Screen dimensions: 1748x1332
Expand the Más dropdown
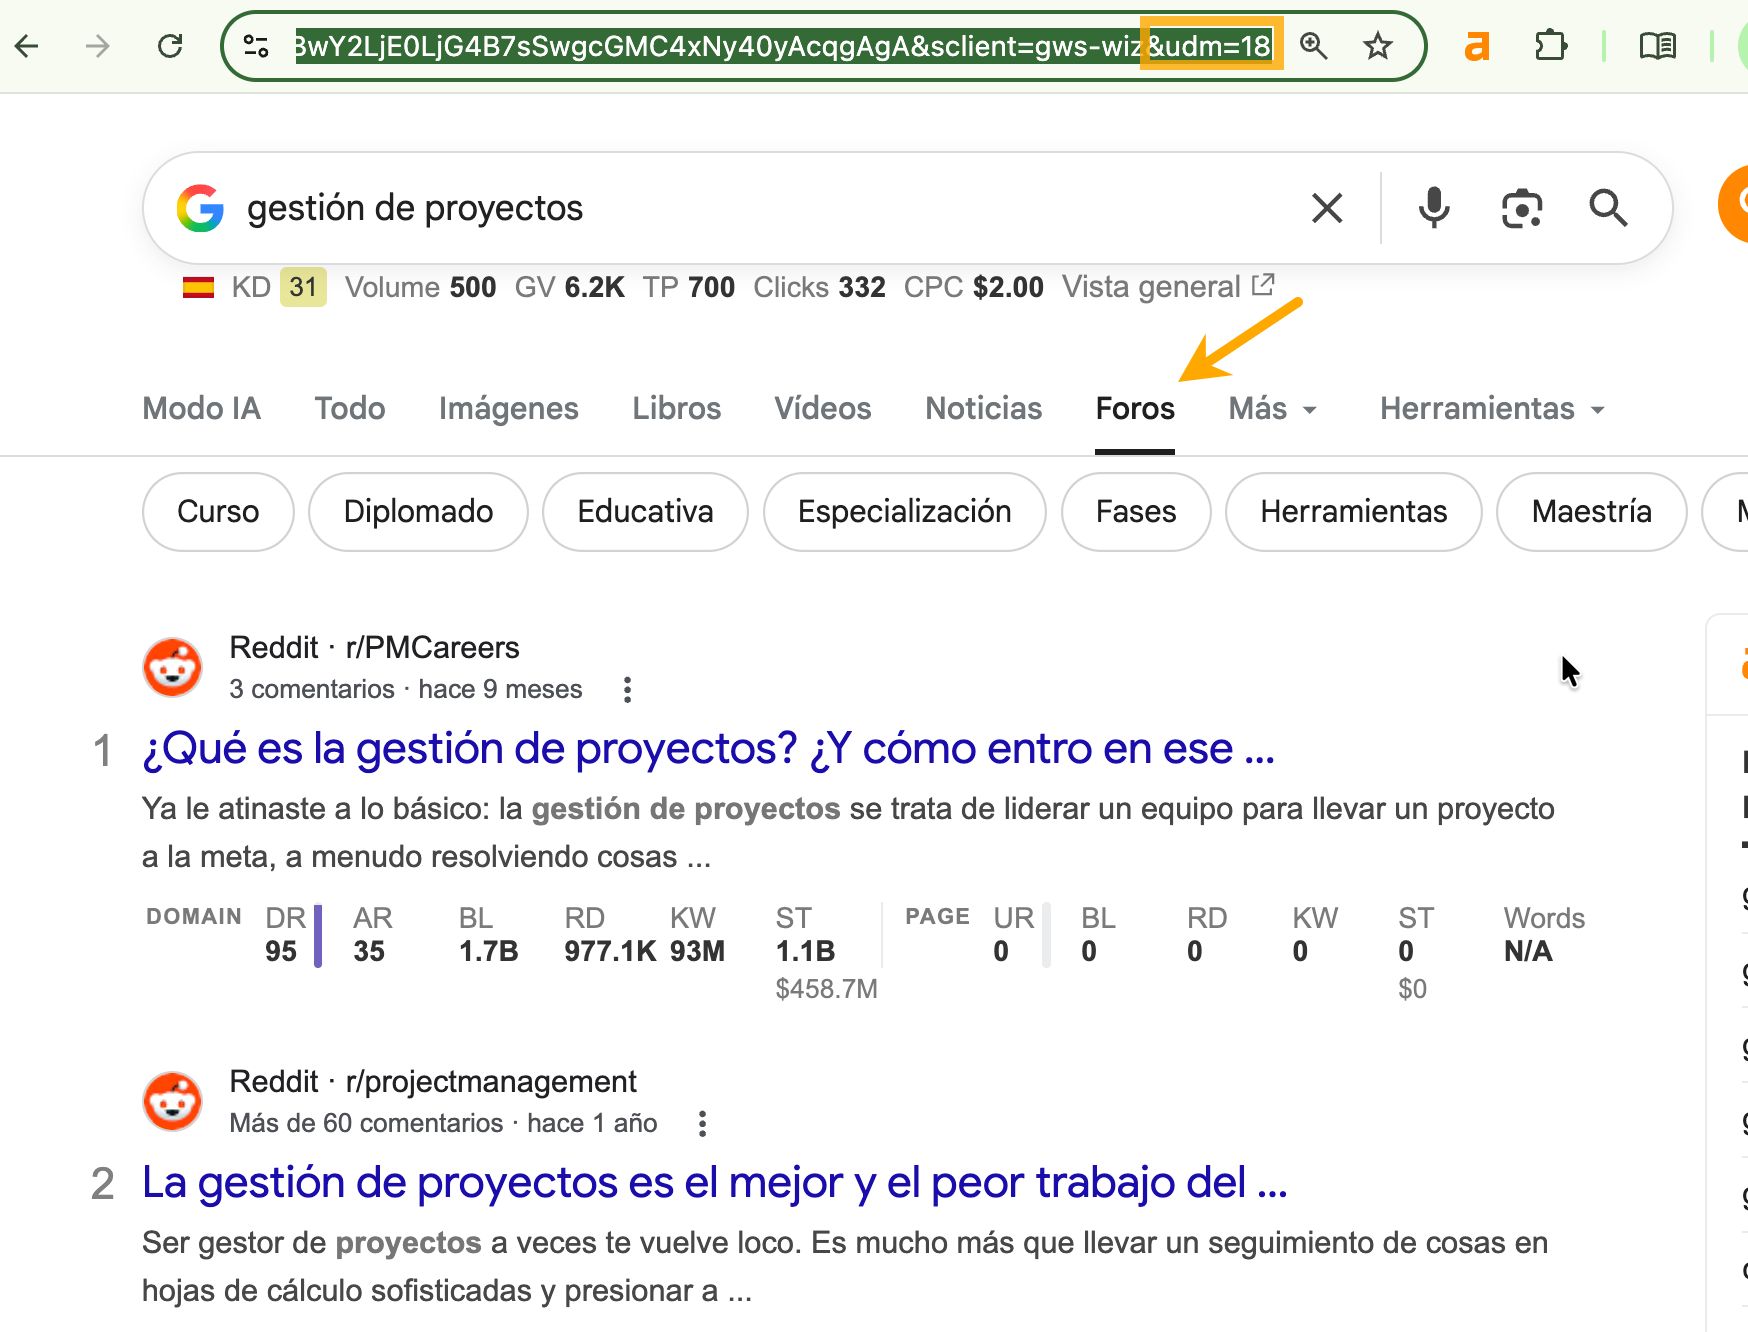pyautogui.click(x=1273, y=408)
